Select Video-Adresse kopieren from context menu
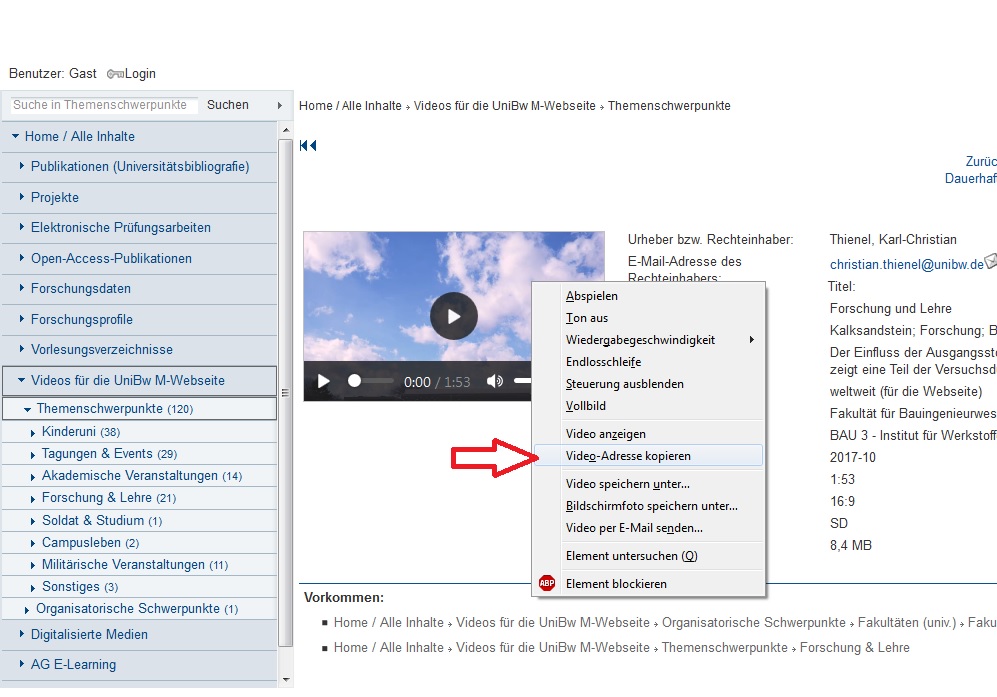Viewport: 997px width, 697px height. pyautogui.click(x=628, y=456)
